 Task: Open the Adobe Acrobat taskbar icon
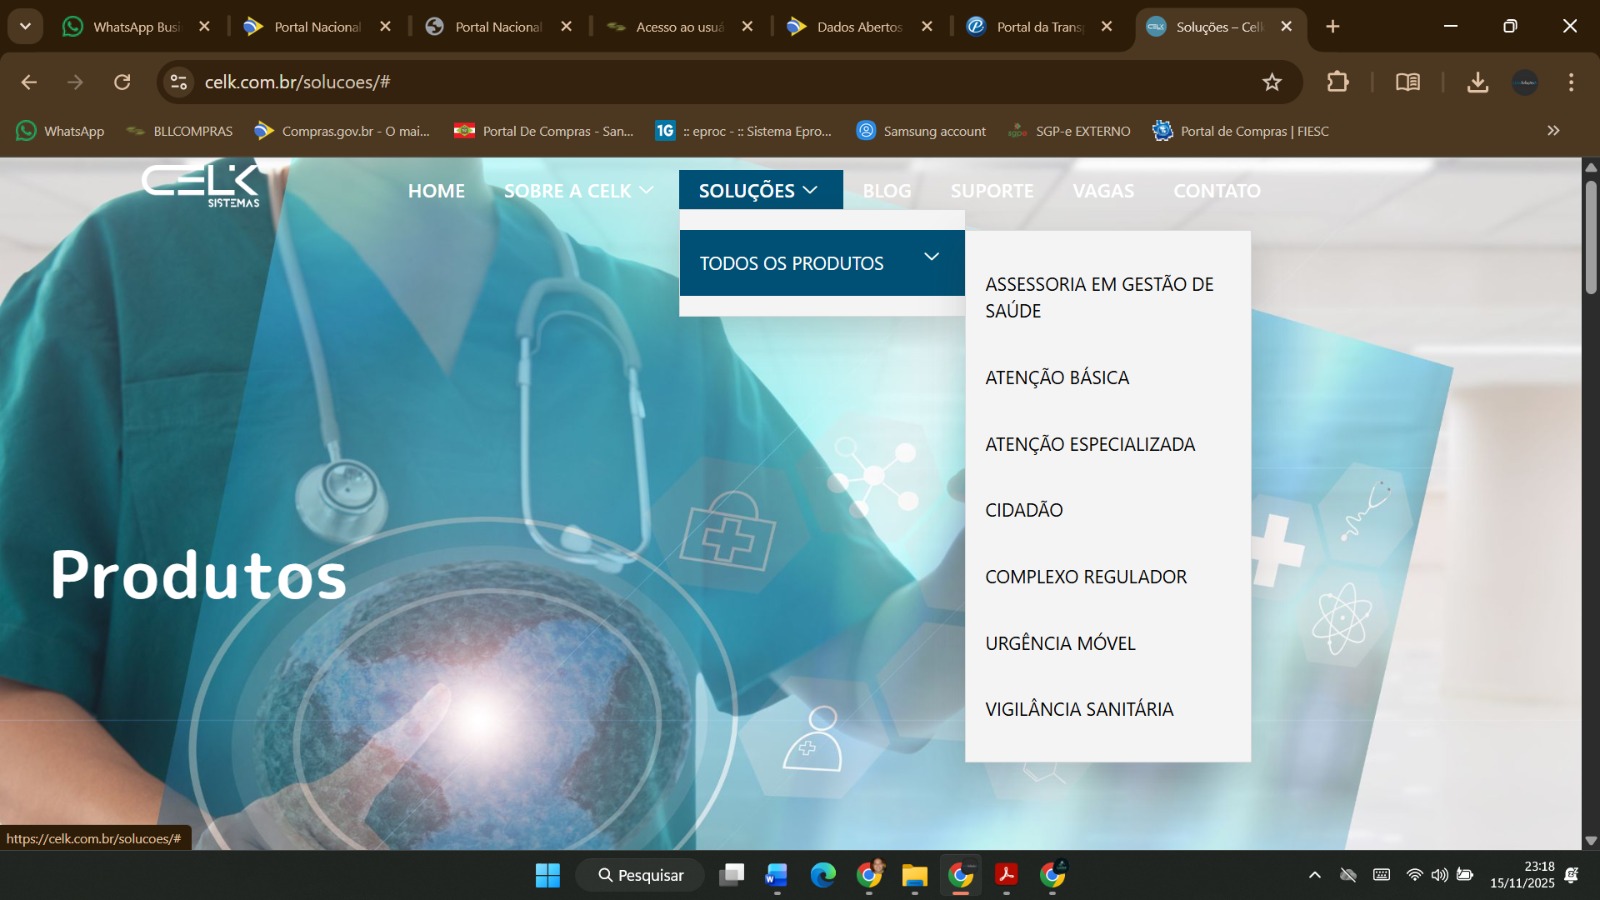pyautogui.click(x=1006, y=875)
